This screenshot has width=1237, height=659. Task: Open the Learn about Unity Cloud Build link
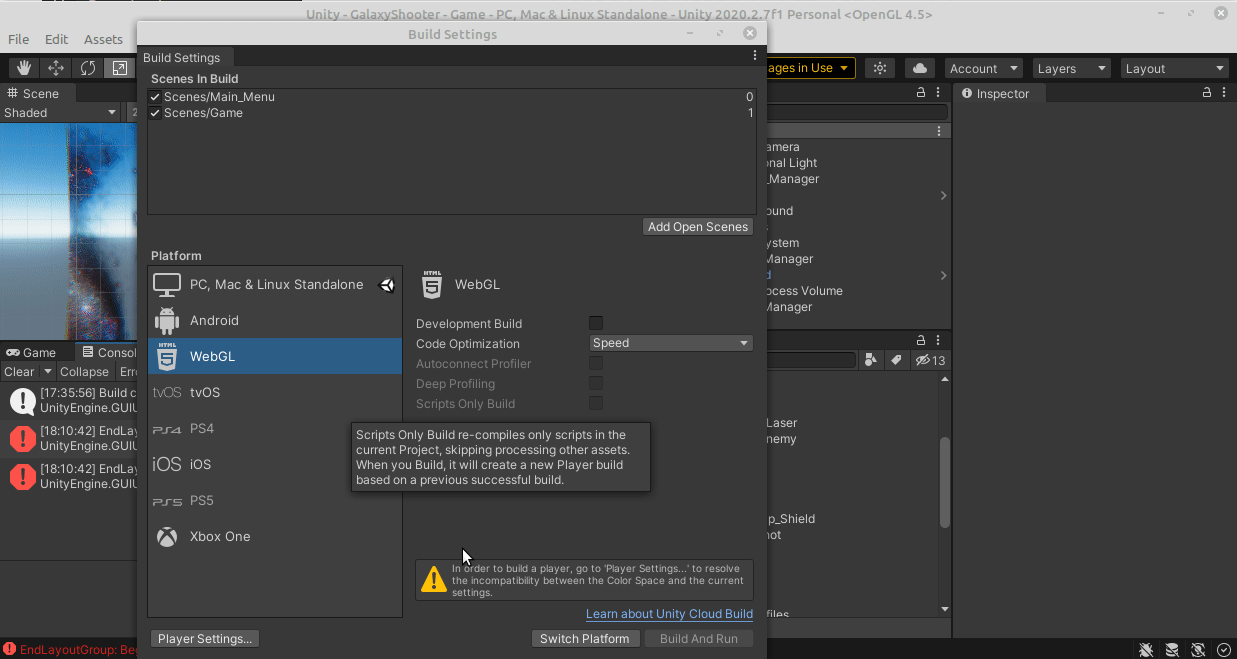669,614
